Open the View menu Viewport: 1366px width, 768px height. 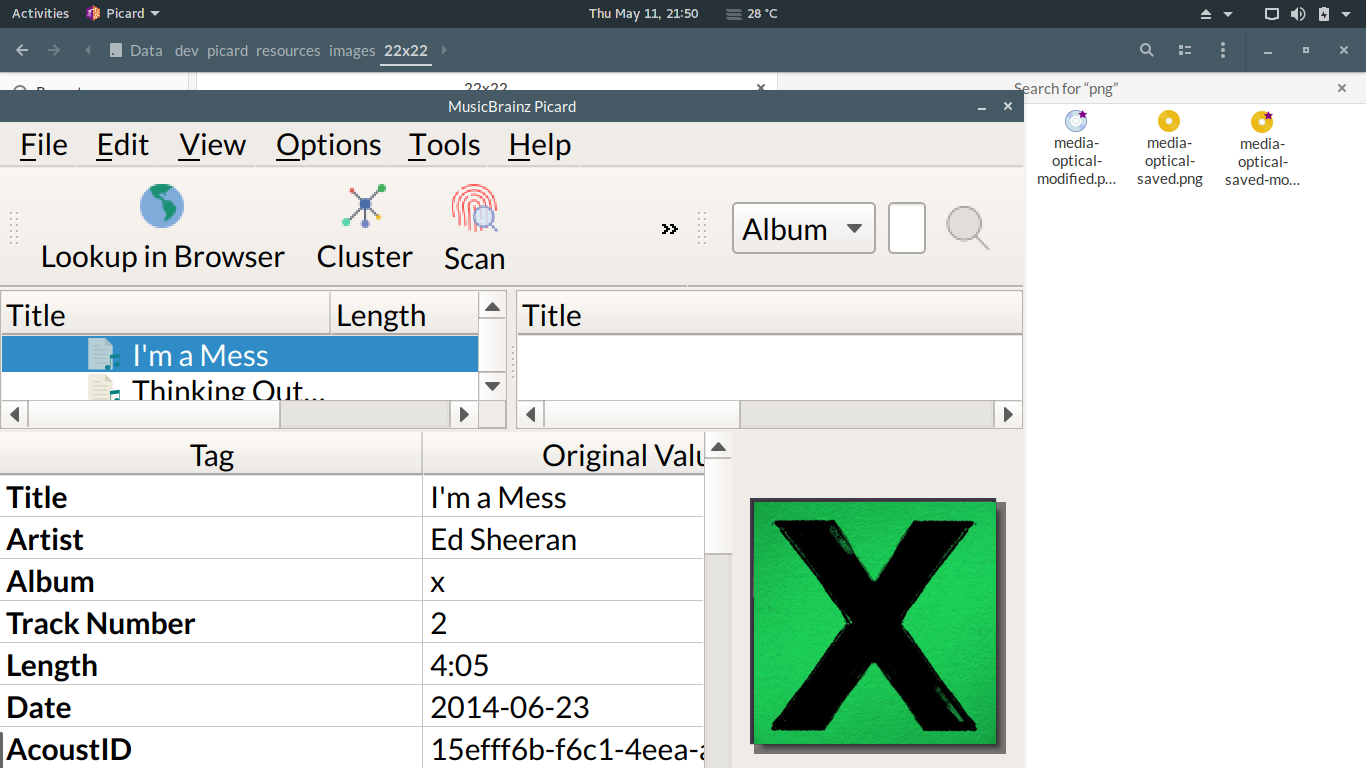tap(213, 145)
